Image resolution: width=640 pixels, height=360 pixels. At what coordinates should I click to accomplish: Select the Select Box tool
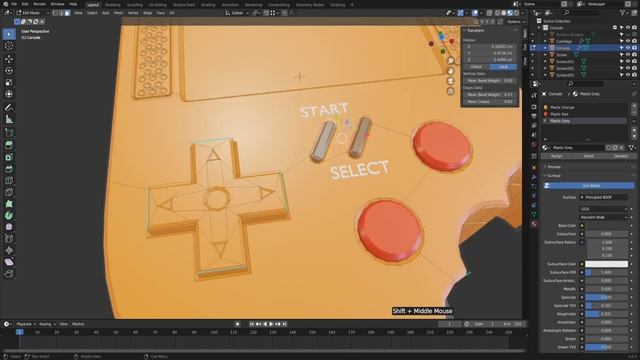click(9, 34)
